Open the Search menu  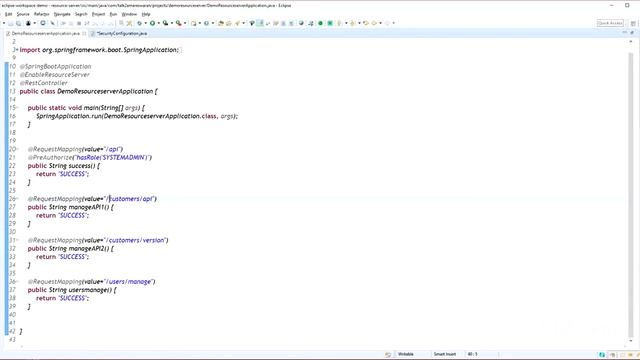[x=81, y=14]
